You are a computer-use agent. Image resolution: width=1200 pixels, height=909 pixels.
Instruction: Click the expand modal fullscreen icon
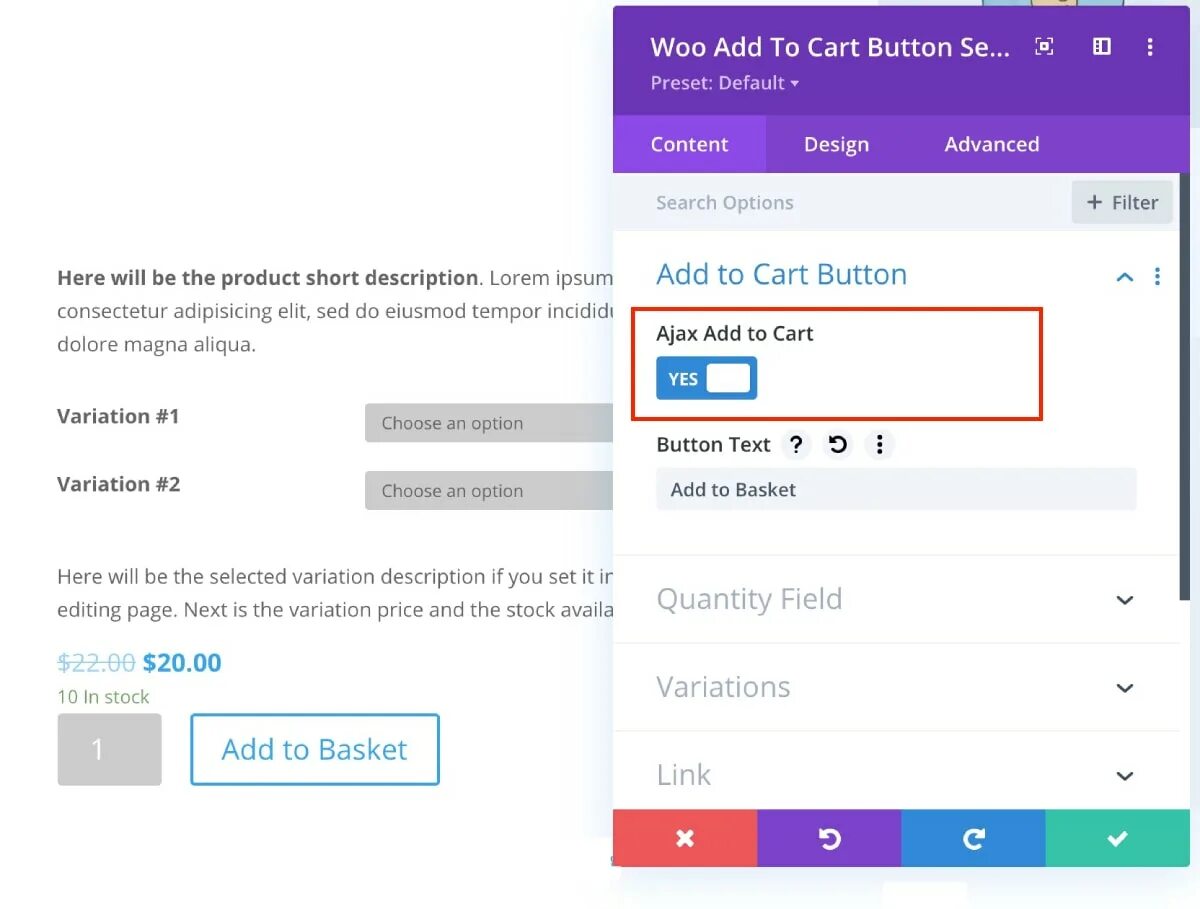point(1044,47)
